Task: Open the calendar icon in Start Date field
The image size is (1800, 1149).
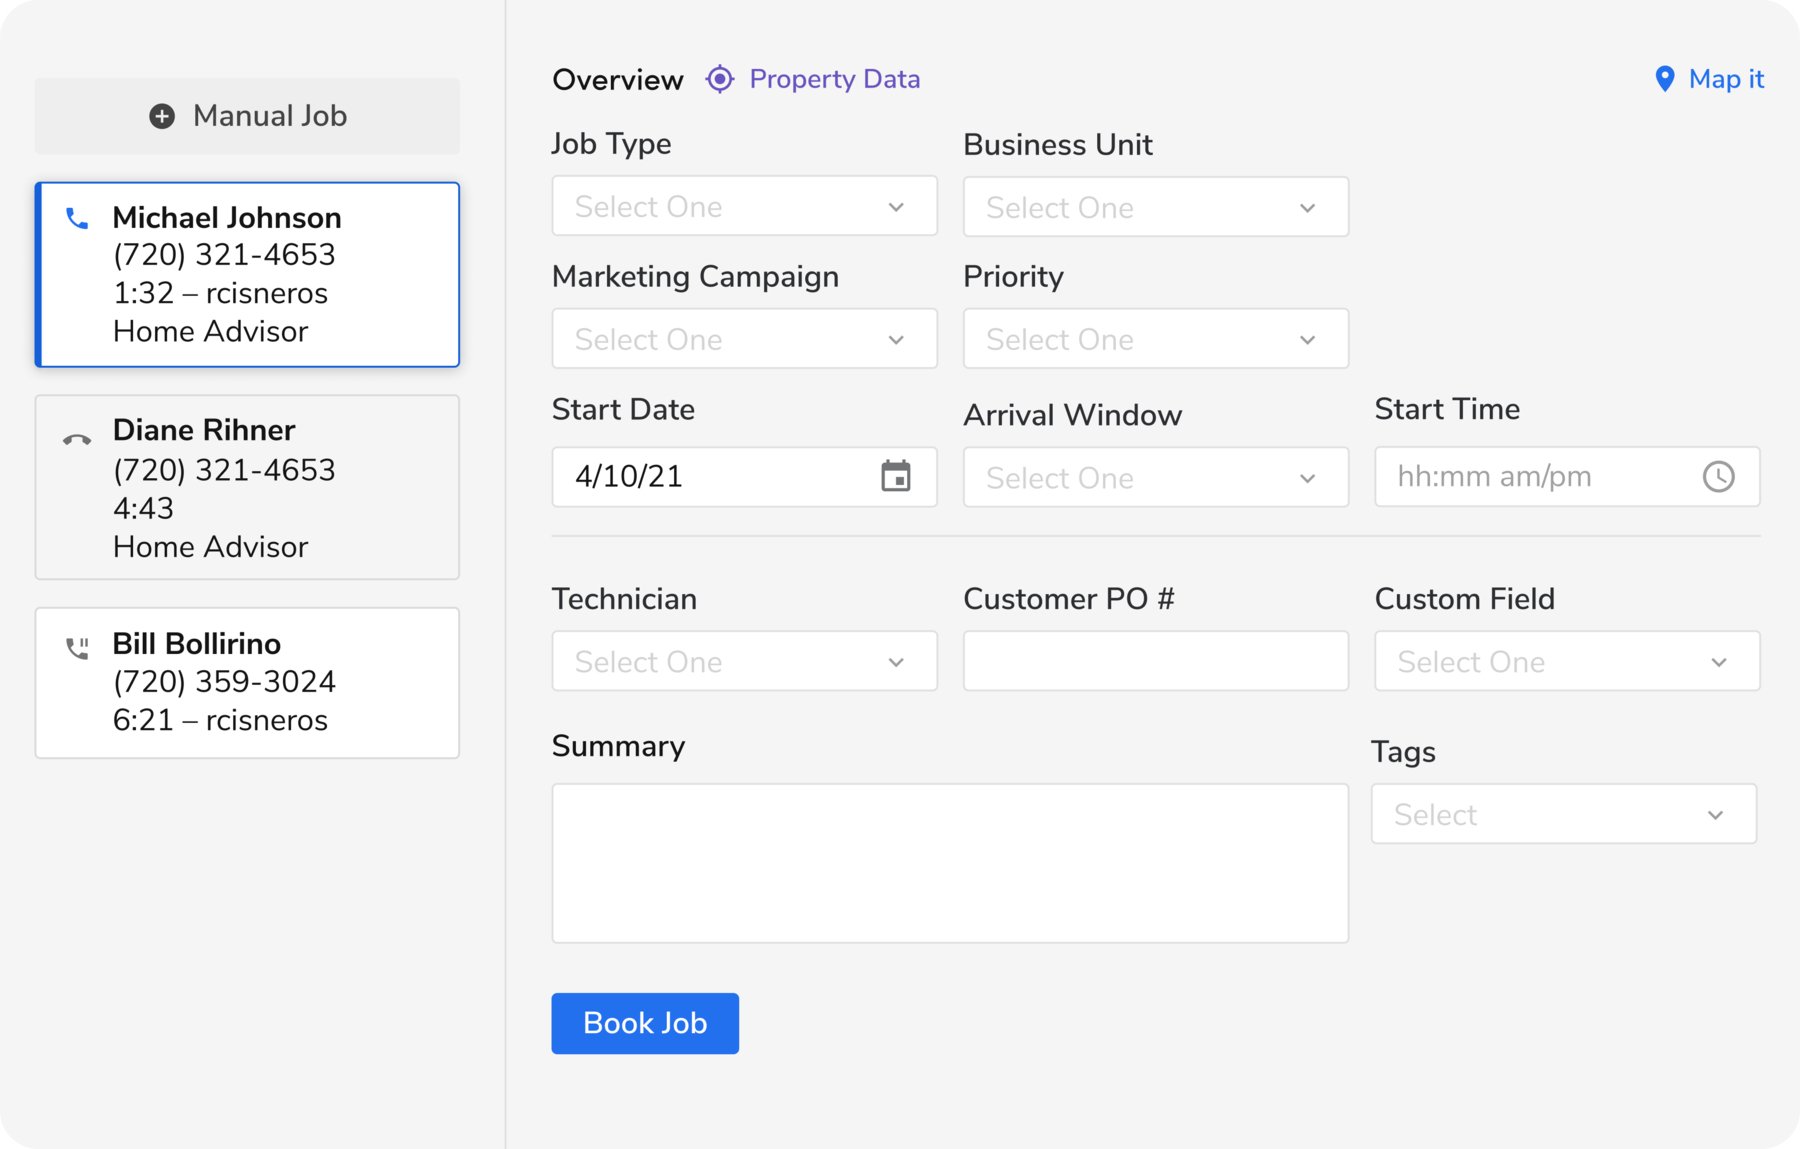Action: coord(897,477)
